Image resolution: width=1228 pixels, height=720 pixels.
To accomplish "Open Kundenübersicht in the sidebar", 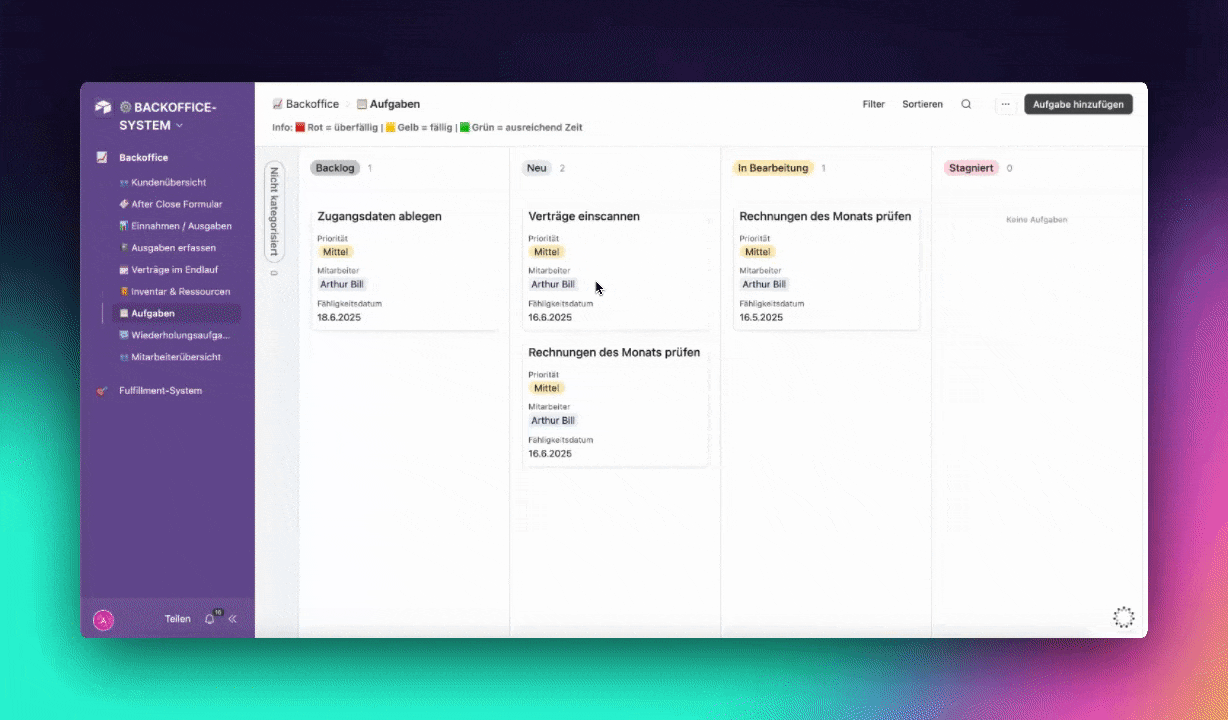I will (x=168, y=182).
